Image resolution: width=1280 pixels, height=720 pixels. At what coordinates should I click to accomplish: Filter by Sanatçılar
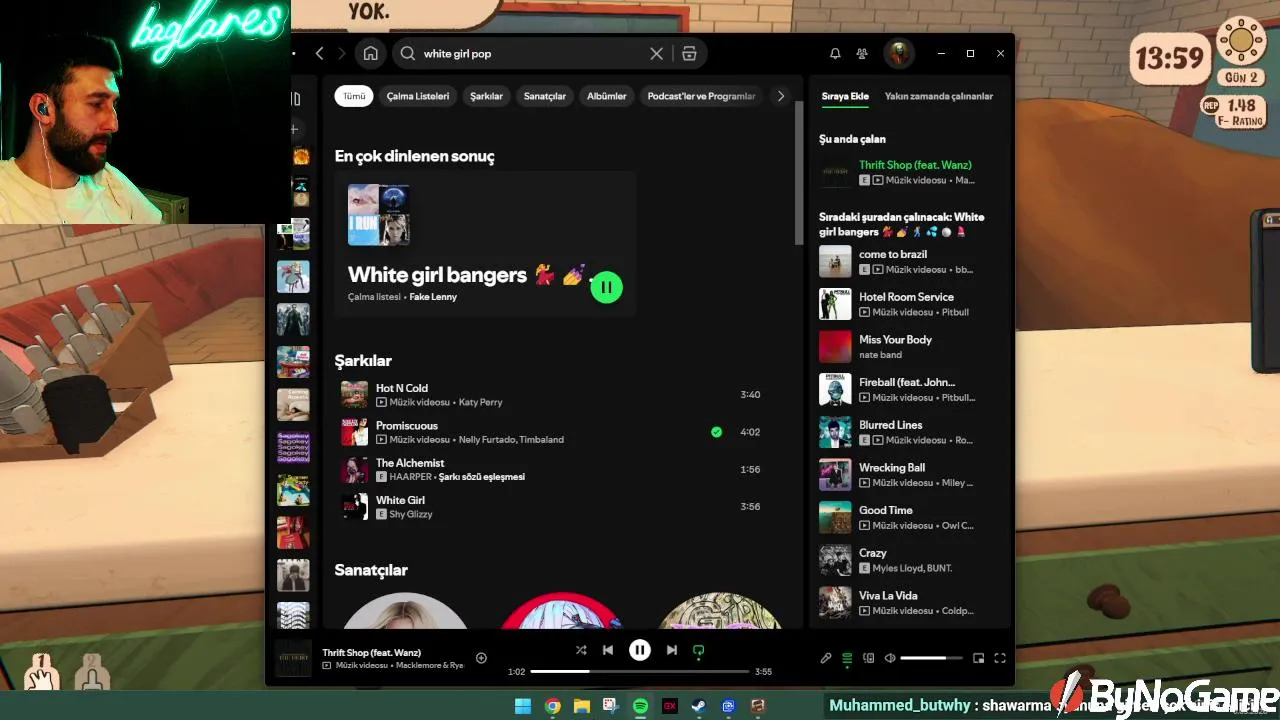pyautogui.click(x=545, y=96)
